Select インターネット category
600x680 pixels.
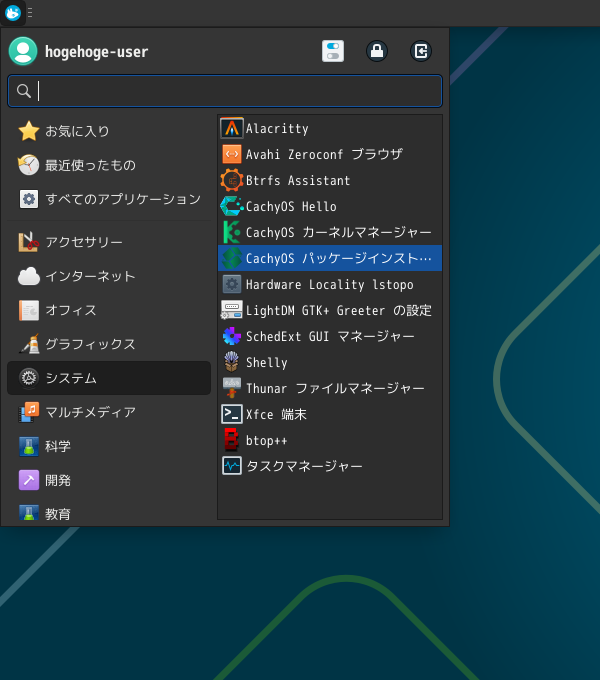click(109, 276)
